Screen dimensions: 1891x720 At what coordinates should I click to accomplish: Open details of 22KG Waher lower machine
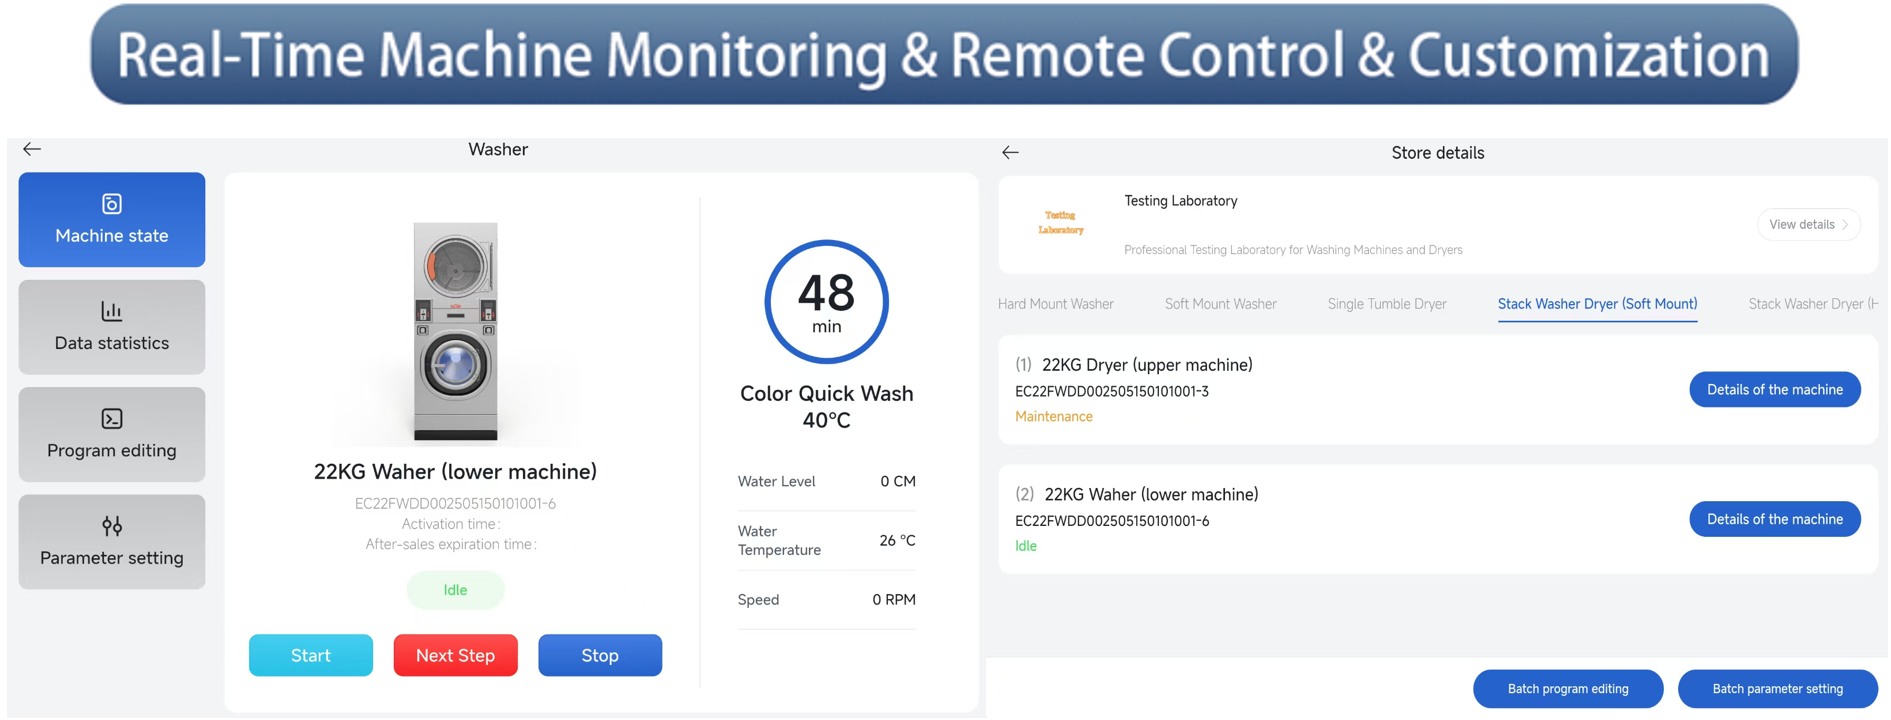tap(1774, 519)
